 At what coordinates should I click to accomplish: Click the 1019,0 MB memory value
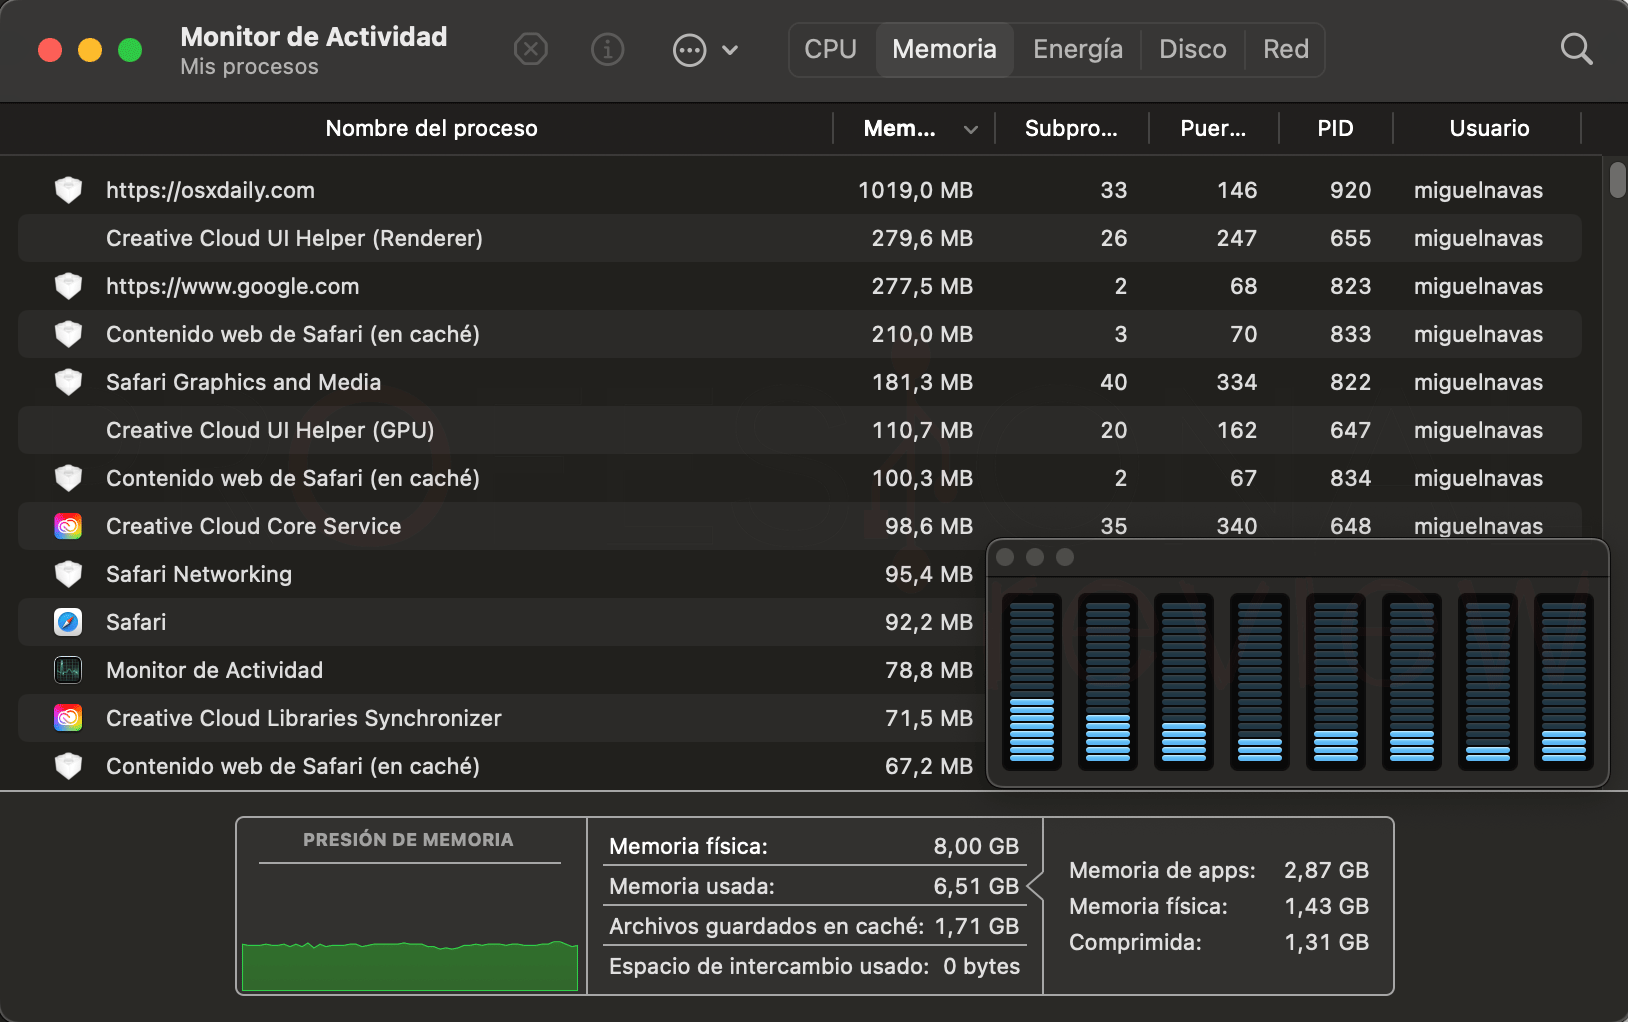click(x=915, y=190)
